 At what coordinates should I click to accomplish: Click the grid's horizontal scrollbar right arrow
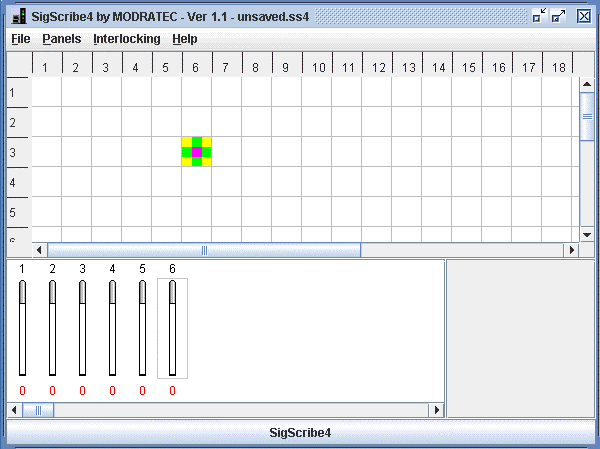point(572,250)
